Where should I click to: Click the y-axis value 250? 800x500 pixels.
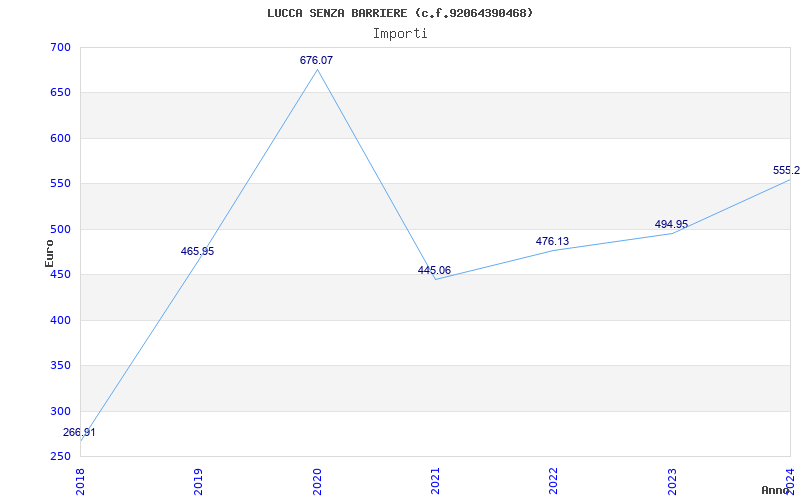pos(60,456)
